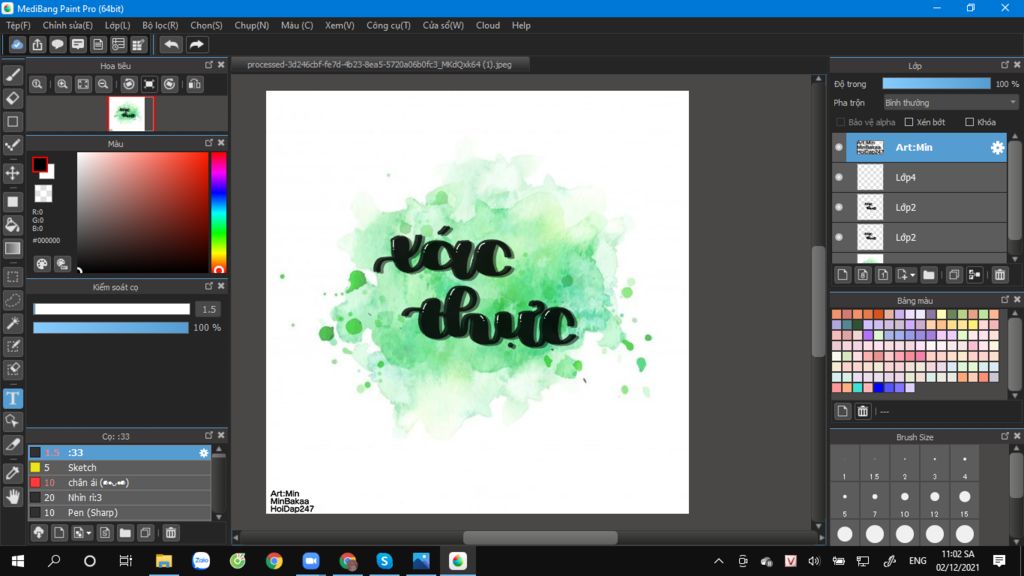Duplicate the current layer
This screenshot has height=576, width=1024.
(x=954, y=275)
